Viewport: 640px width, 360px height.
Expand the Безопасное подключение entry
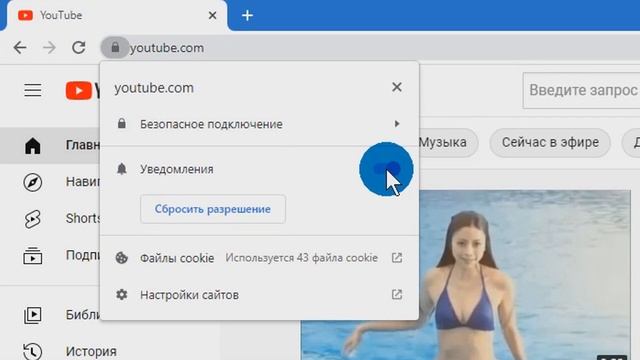259,124
